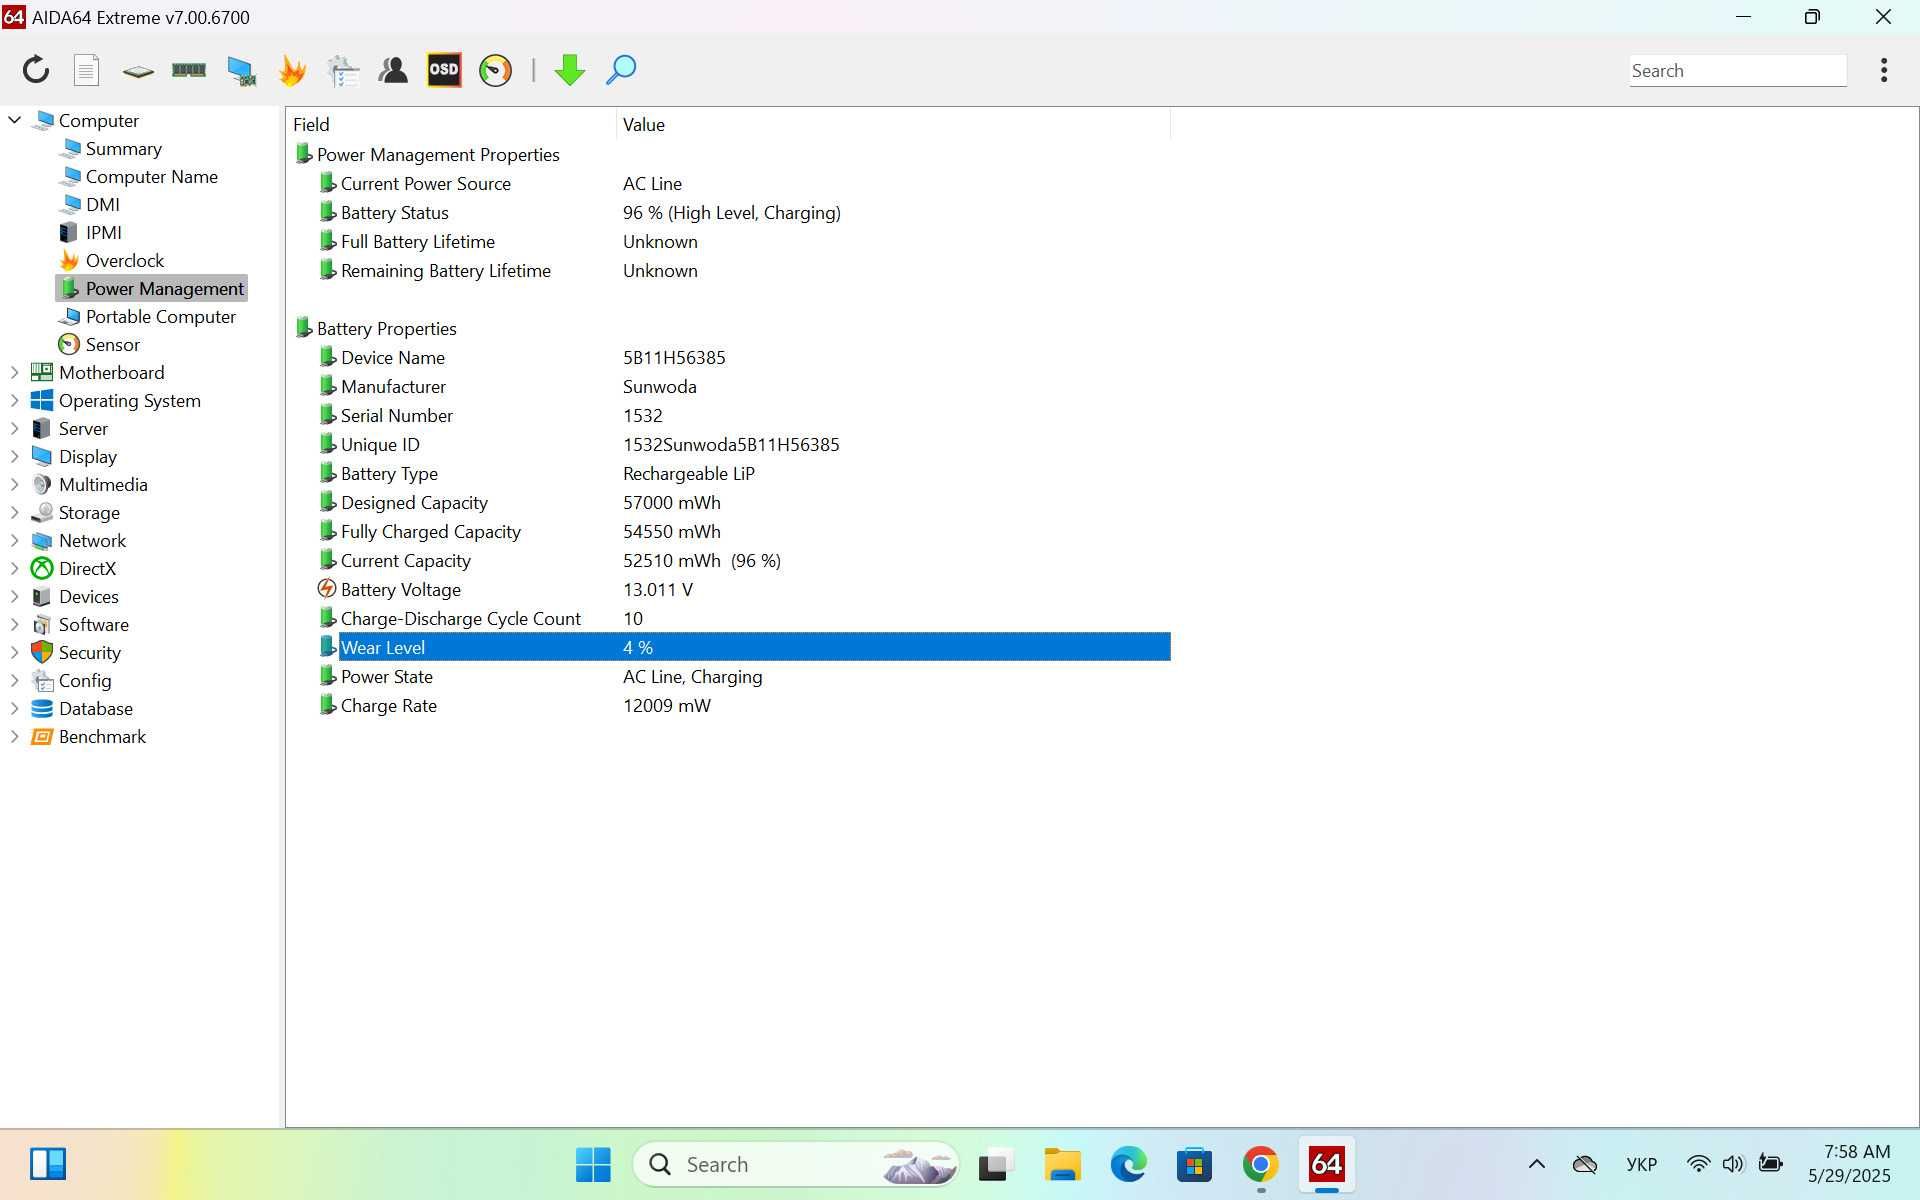The image size is (1920, 1200).
Task: Click the user accounts silhouette icon
Action: click(x=393, y=70)
